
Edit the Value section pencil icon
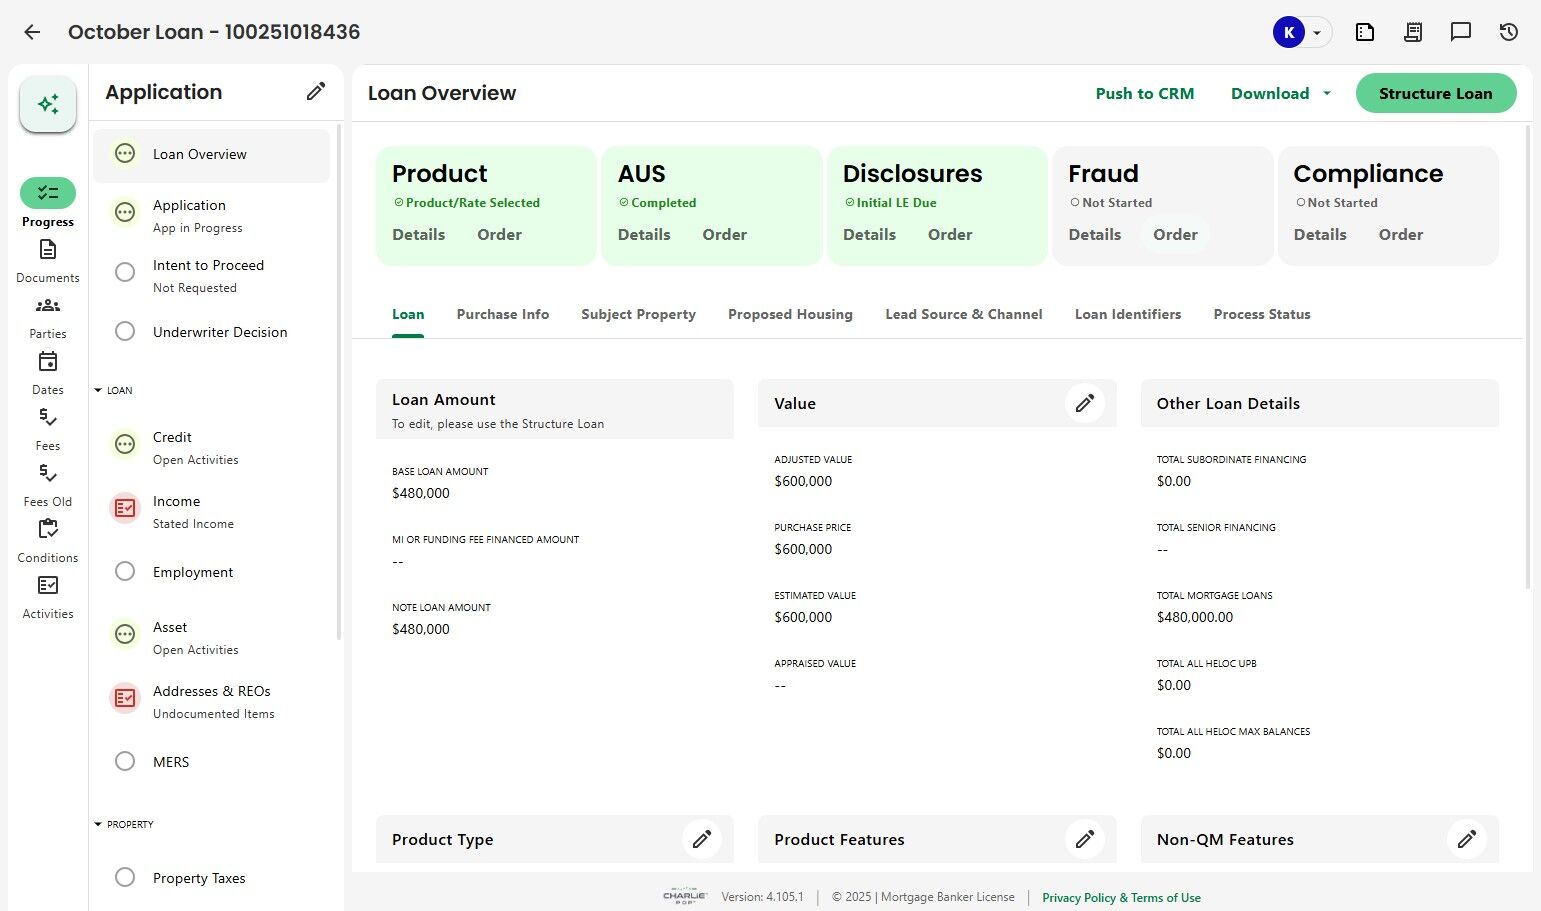(x=1085, y=403)
